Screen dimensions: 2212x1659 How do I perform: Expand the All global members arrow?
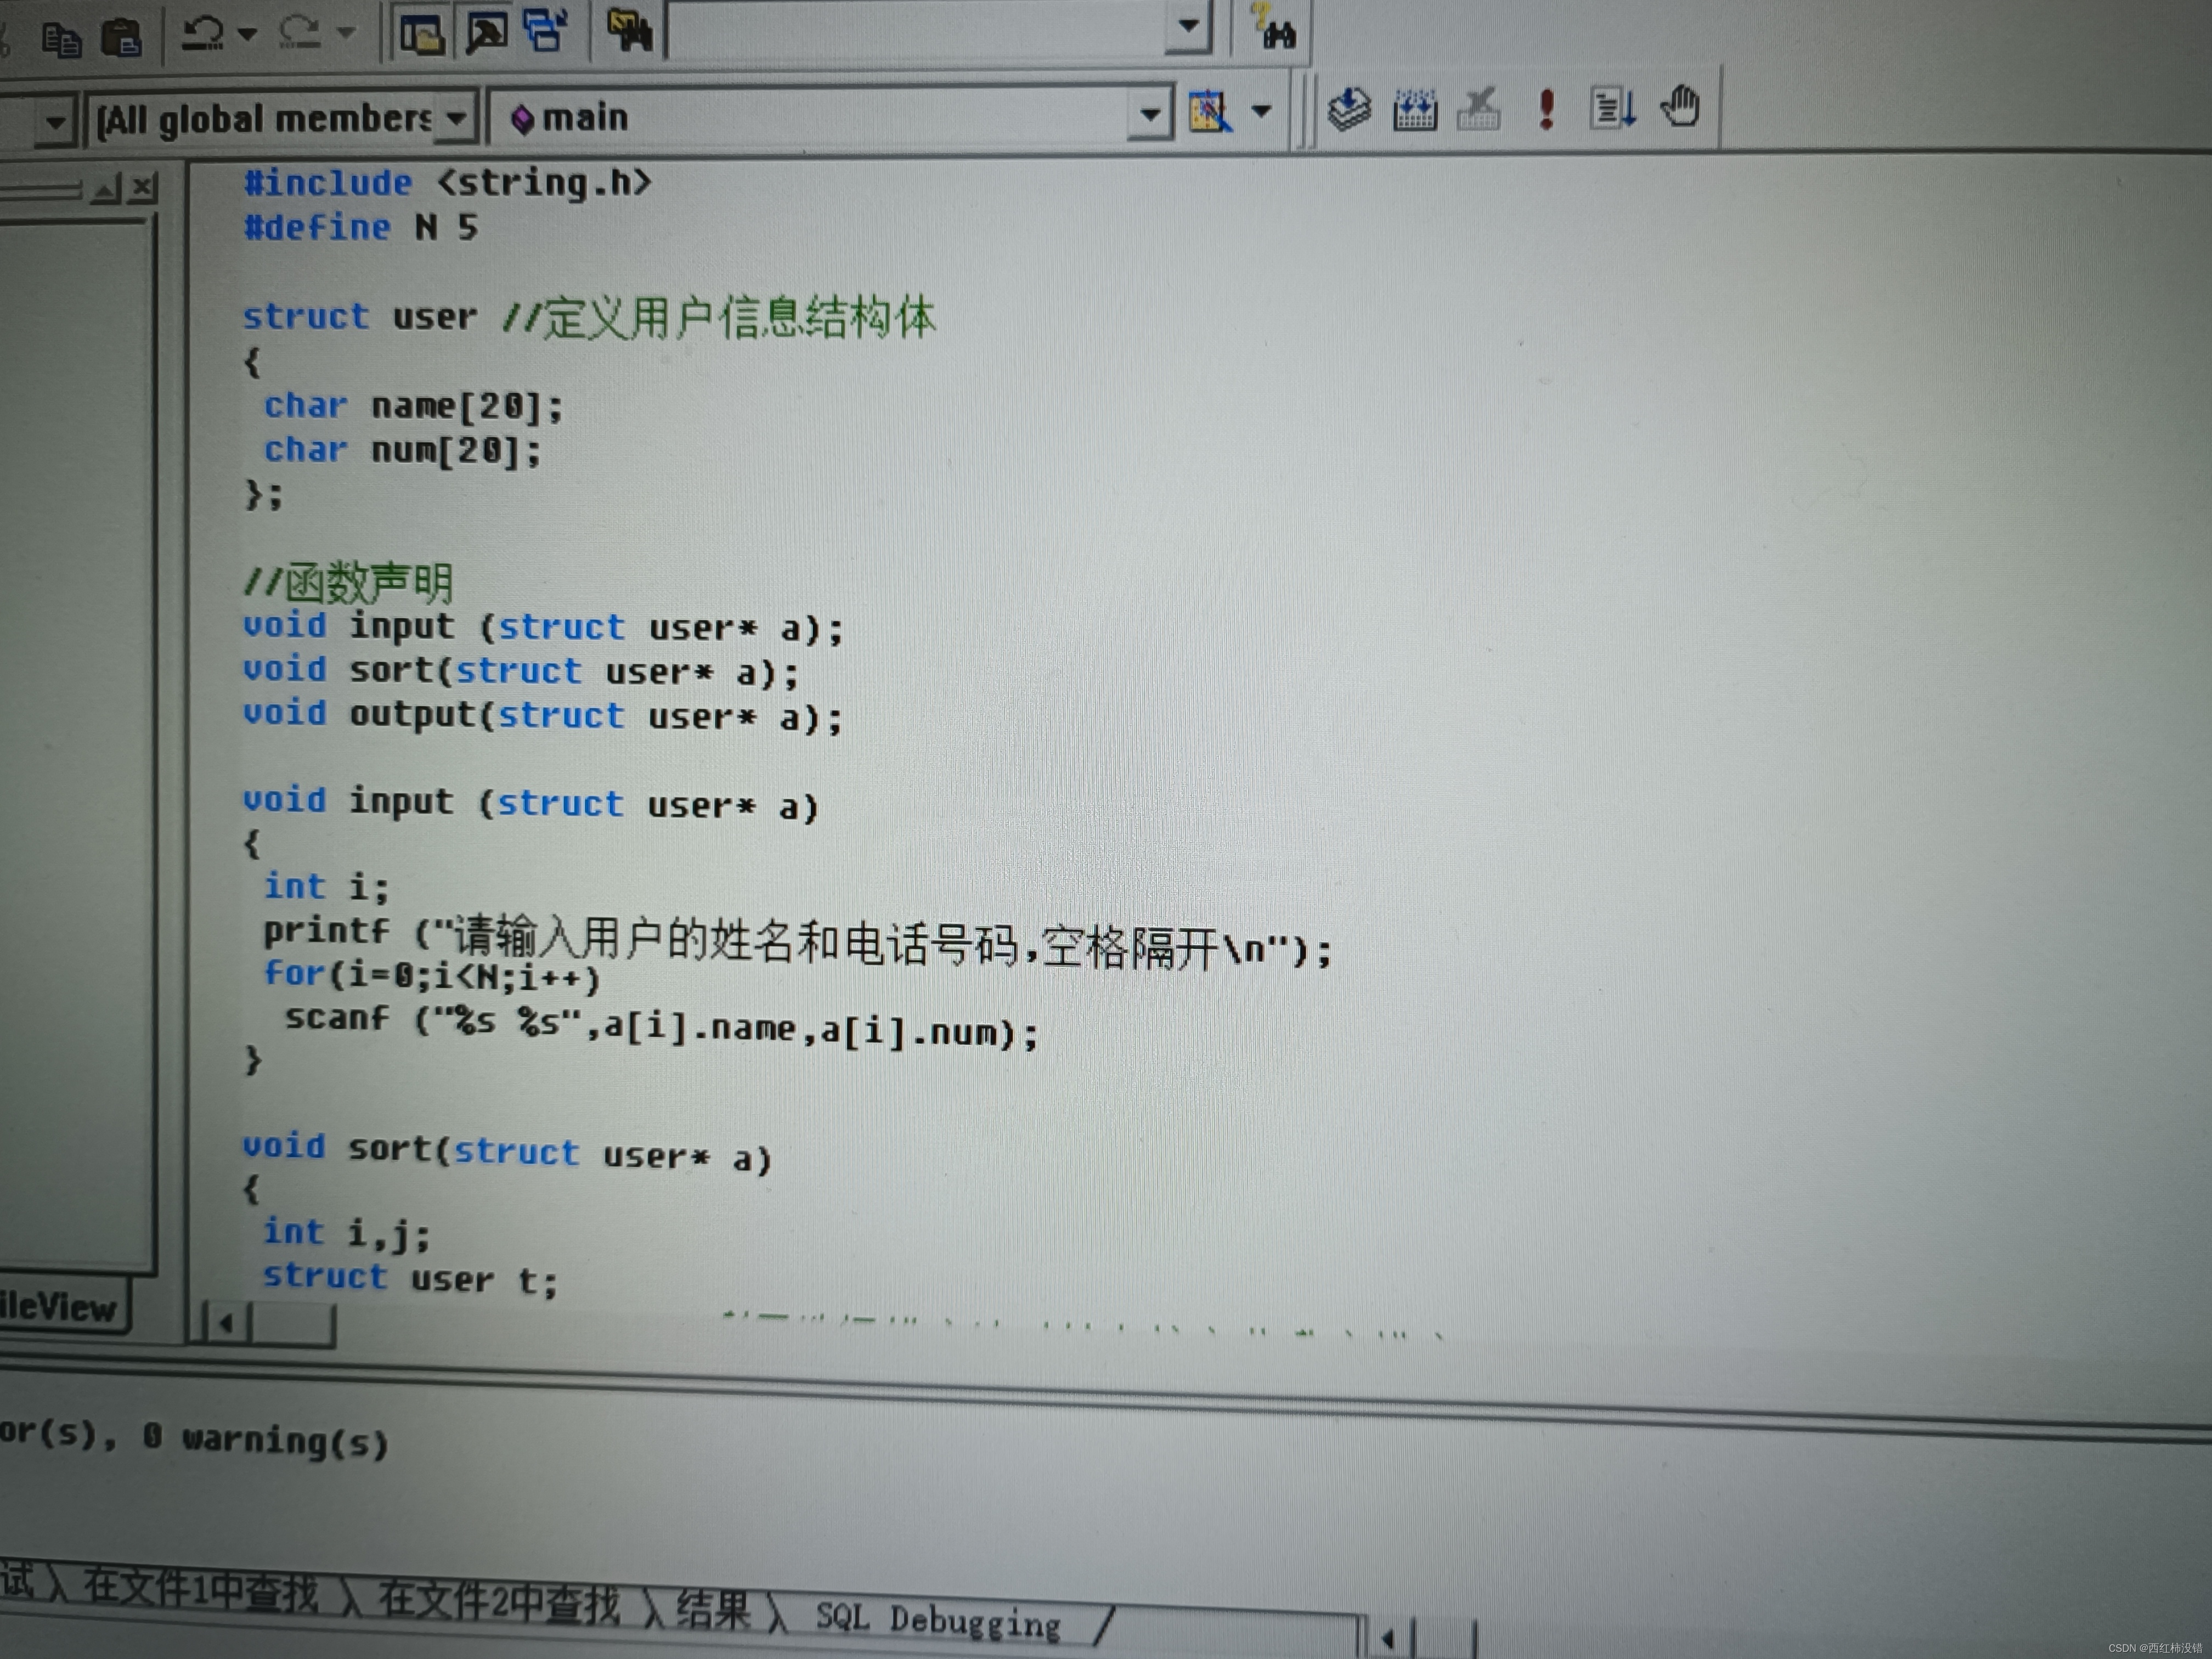click(456, 119)
